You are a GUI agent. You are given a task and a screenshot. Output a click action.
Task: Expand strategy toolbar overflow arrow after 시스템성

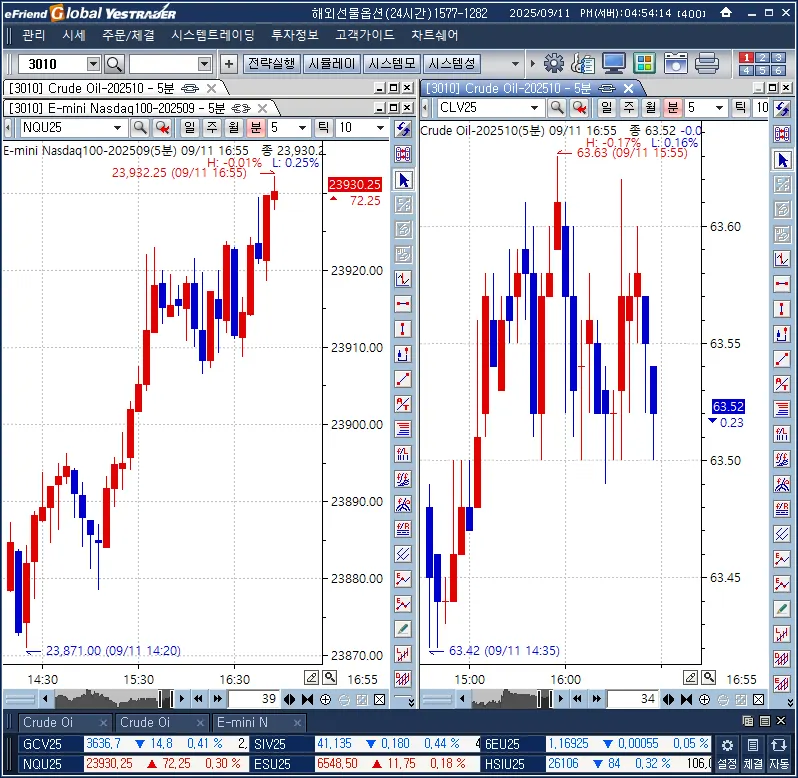click(x=515, y=64)
